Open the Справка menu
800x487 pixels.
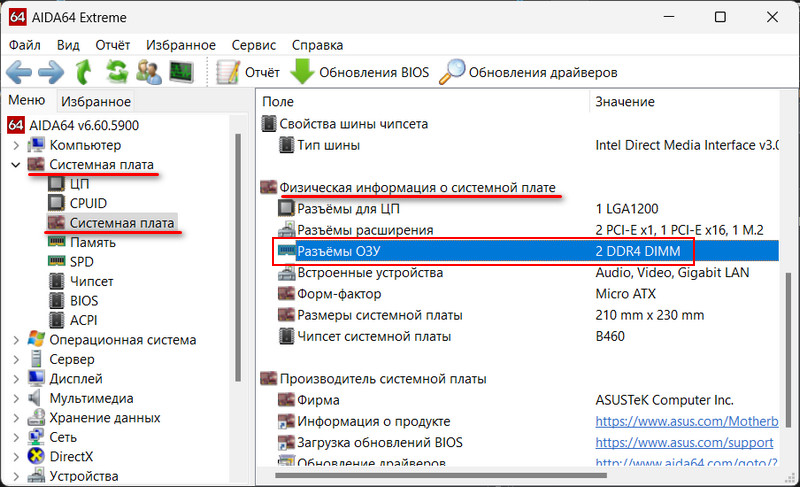[317, 45]
